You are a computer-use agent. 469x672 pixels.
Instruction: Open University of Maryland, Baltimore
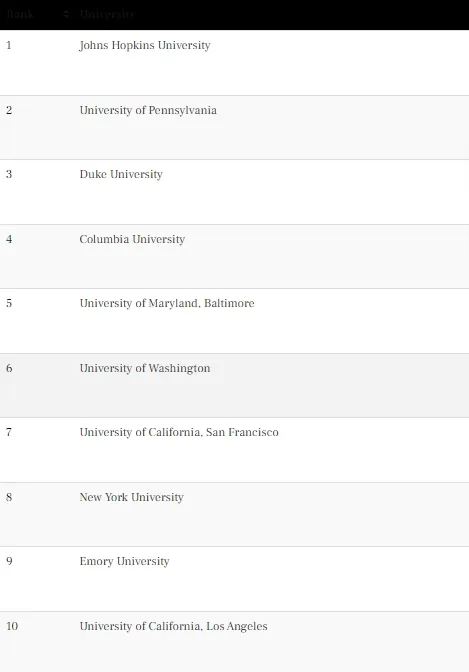167,303
